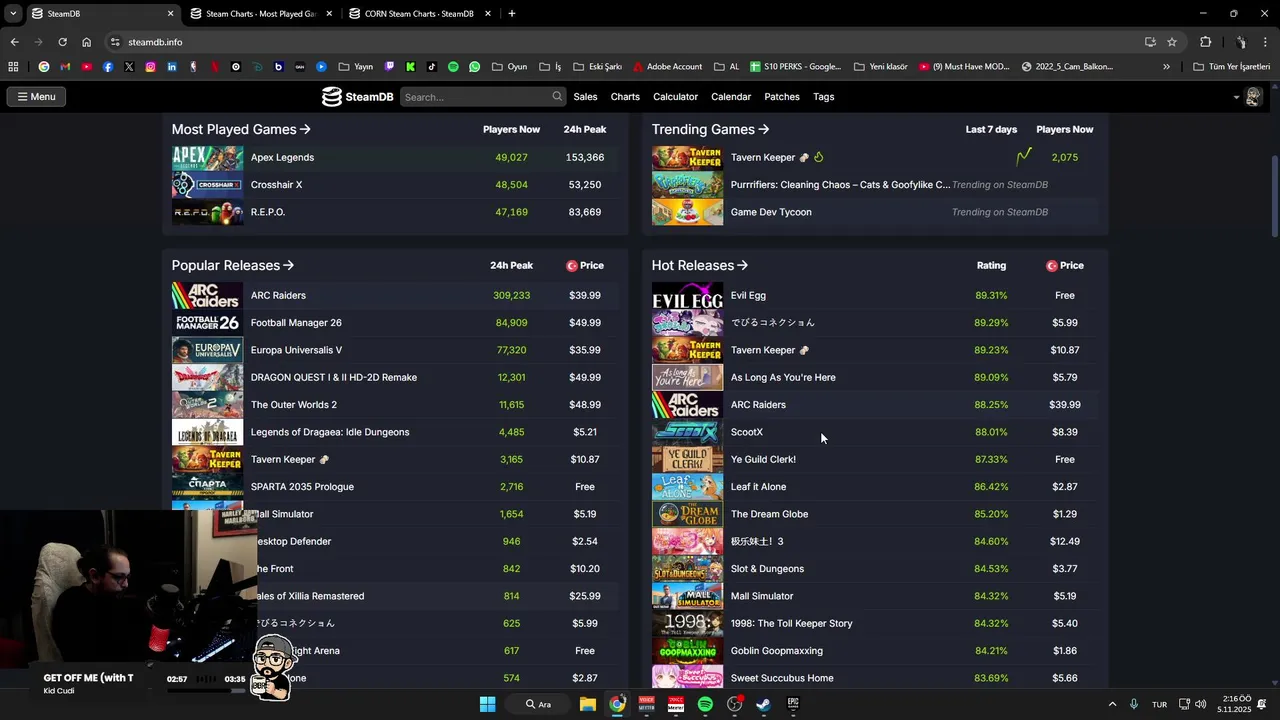Open Spotify from the taskbar

(705, 704)
